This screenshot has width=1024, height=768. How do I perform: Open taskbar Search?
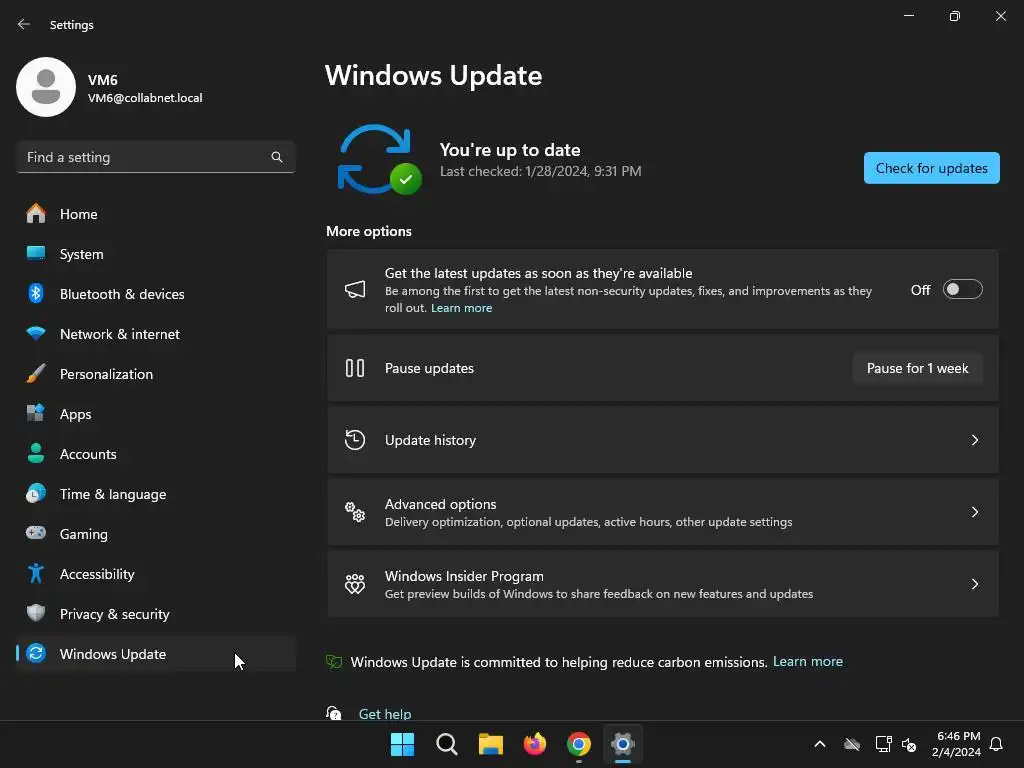click(x=447, y=744)
